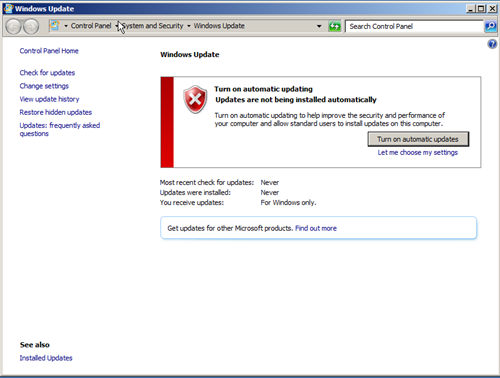Open the address bar history dropdown

coord(319,26)
